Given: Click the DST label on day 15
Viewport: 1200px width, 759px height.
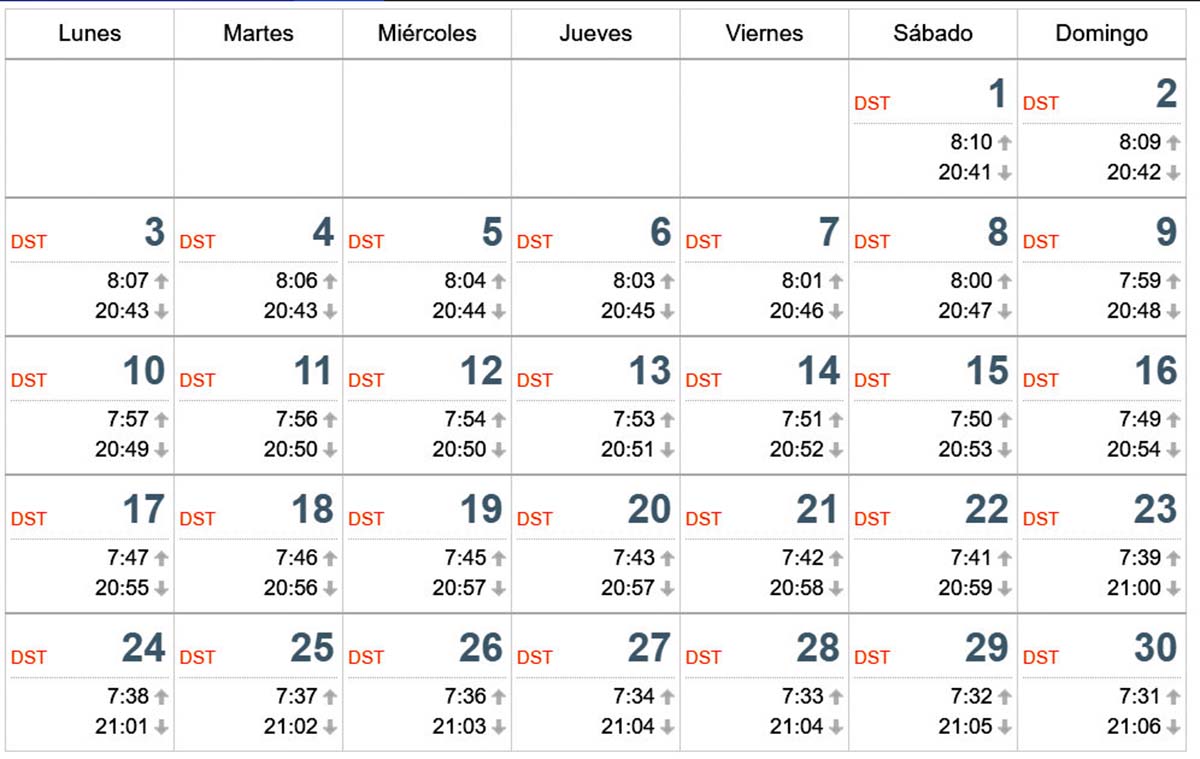Looking at the screenshot, I should point(872,381).
